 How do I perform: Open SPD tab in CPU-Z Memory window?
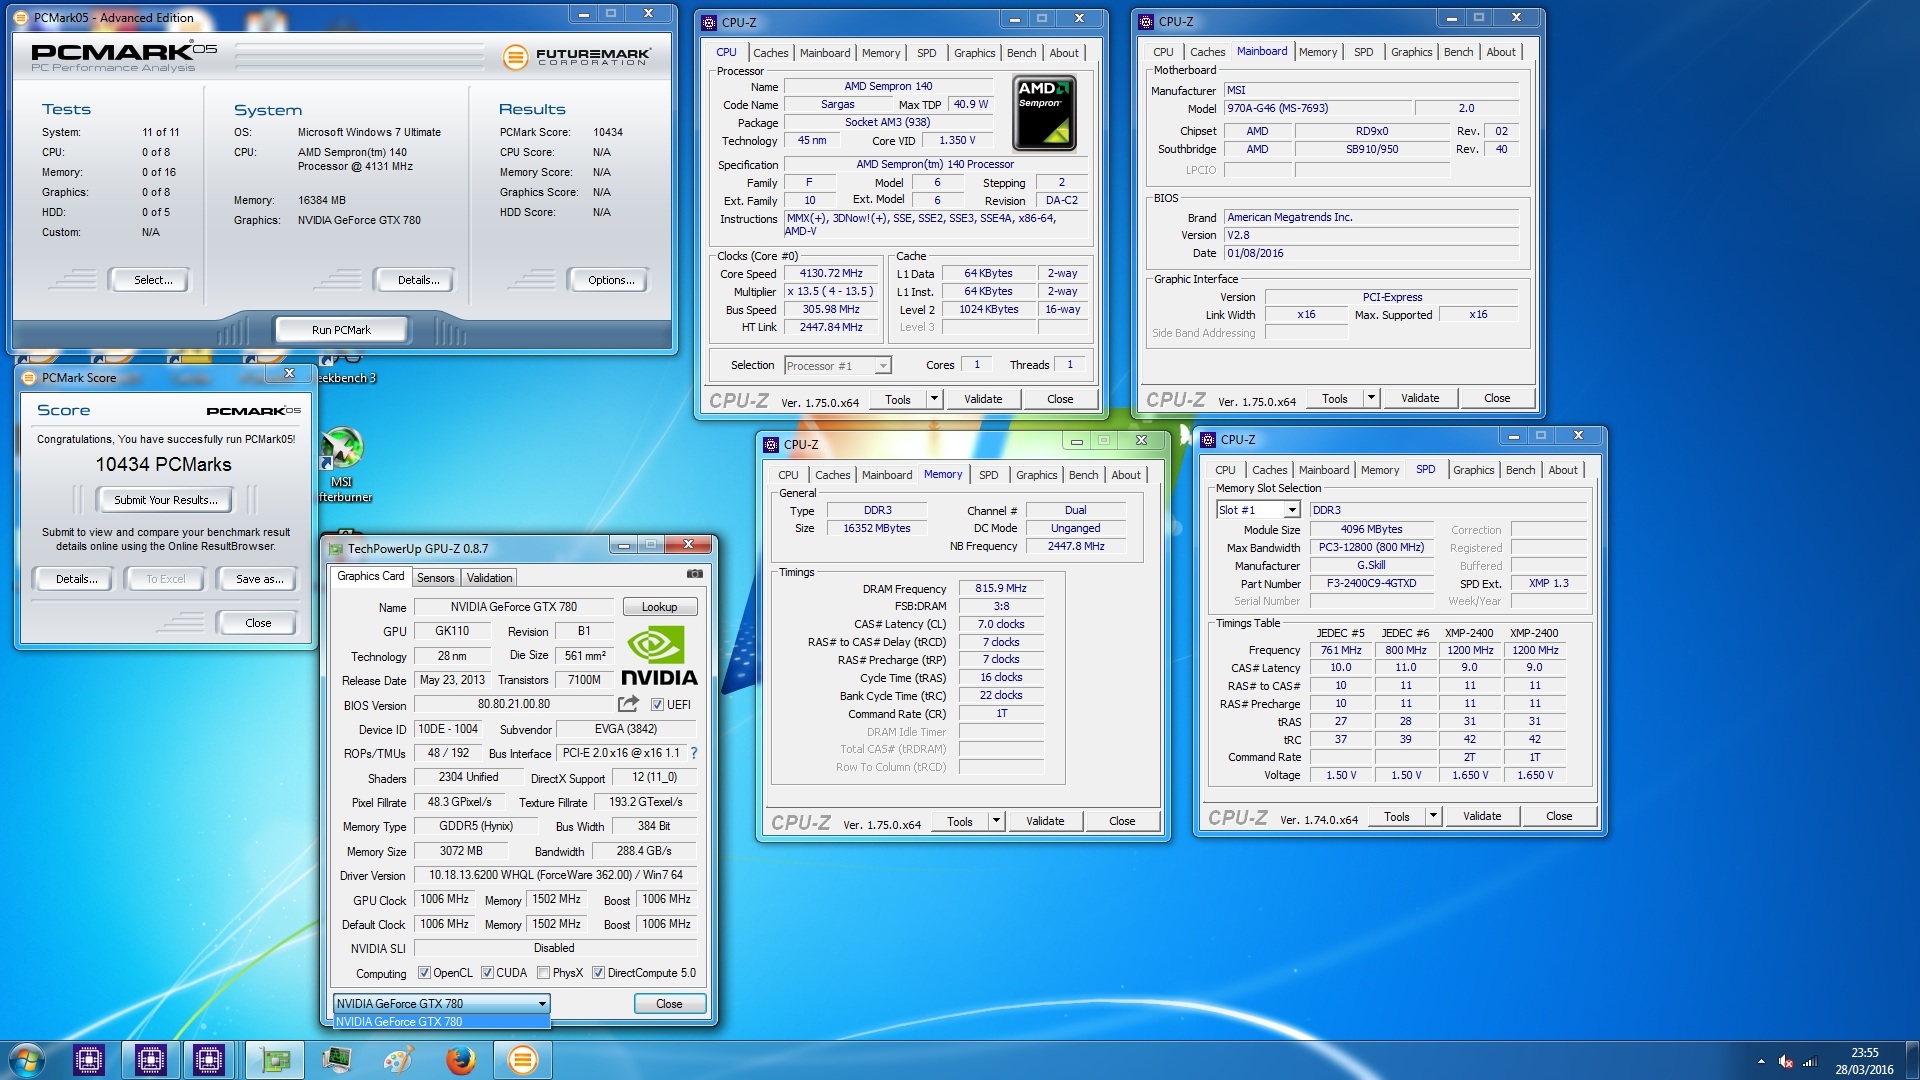988,475
